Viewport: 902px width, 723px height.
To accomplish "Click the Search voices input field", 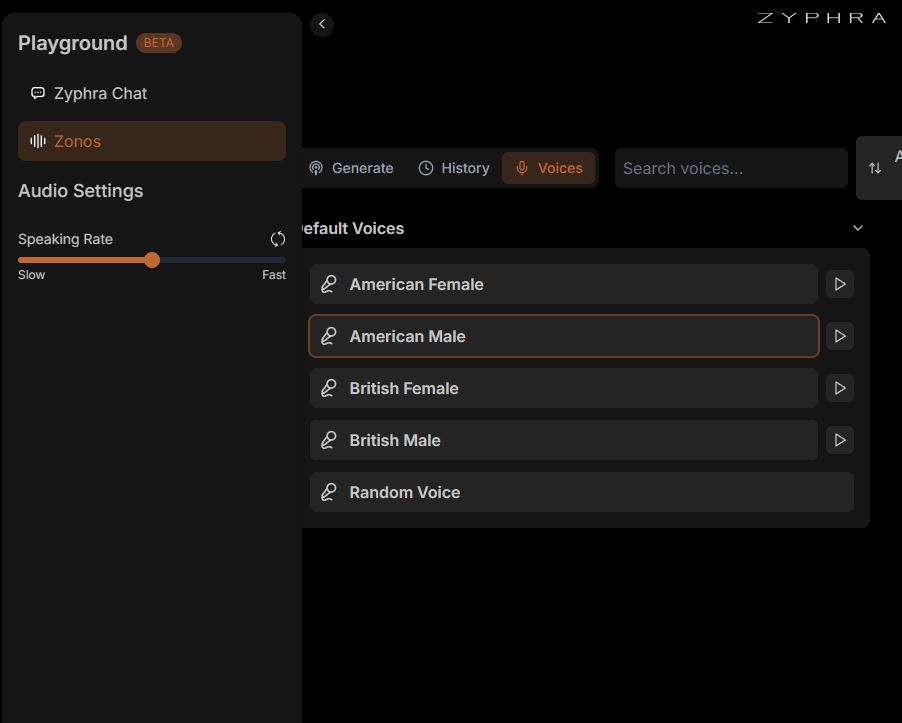I will tap(731, 168).
